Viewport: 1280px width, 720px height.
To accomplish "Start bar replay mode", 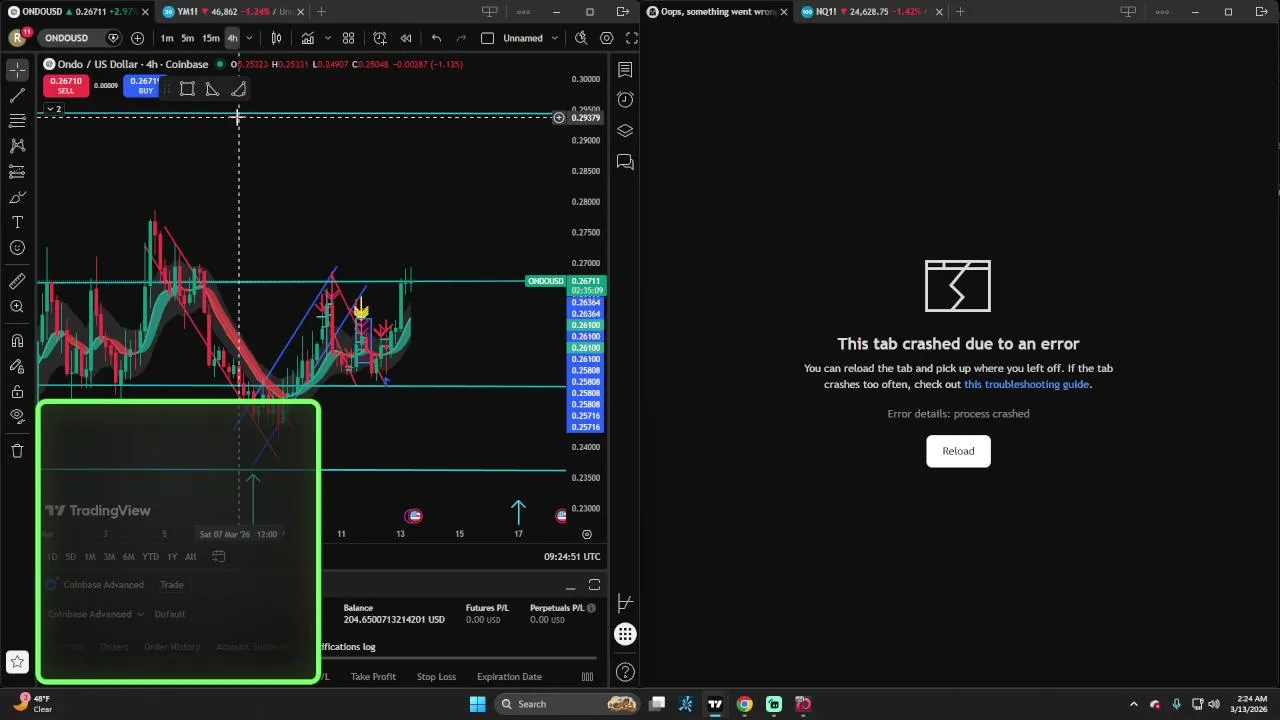I will tap(406, 38).
